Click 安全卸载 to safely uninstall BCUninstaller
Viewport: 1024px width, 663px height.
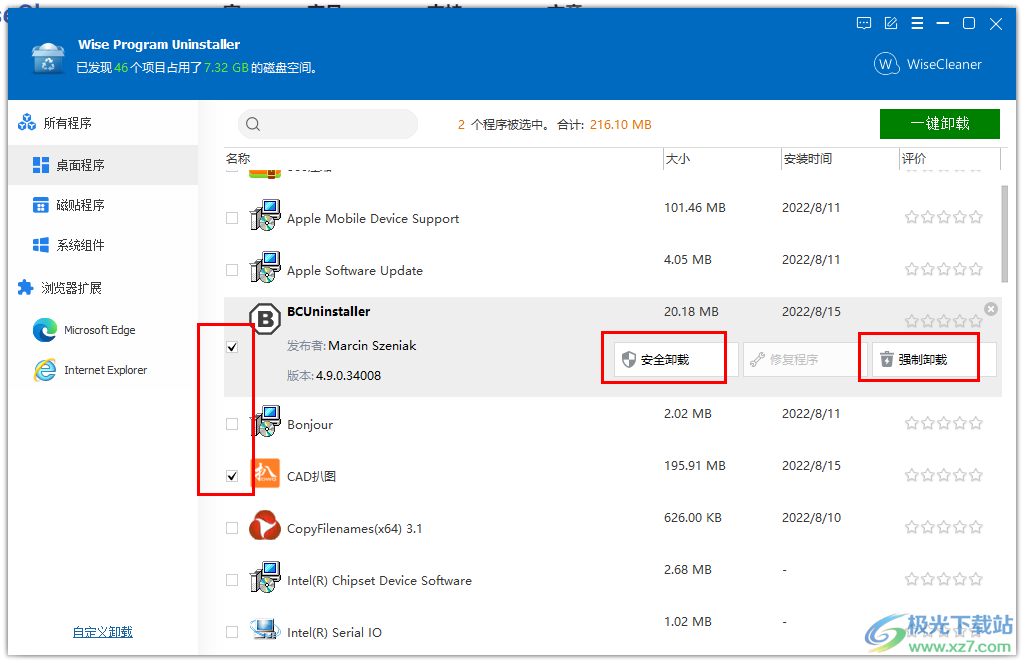click(x=664, y=357)
